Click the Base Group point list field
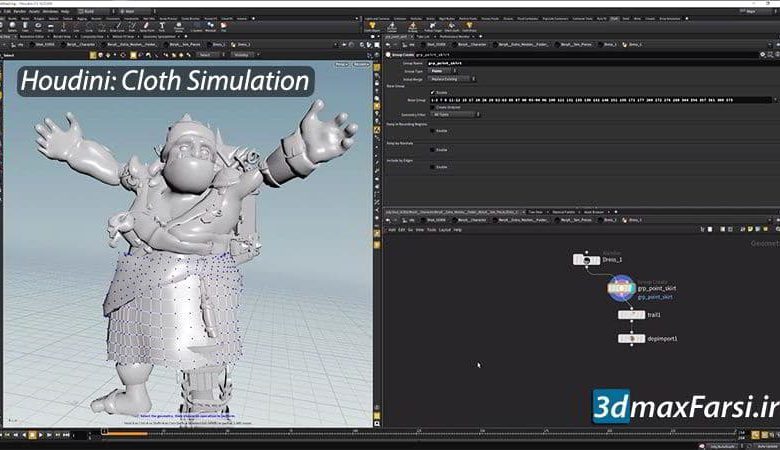Screen dimensions: 780x450 pyautogui.click(x=599, y=100)
